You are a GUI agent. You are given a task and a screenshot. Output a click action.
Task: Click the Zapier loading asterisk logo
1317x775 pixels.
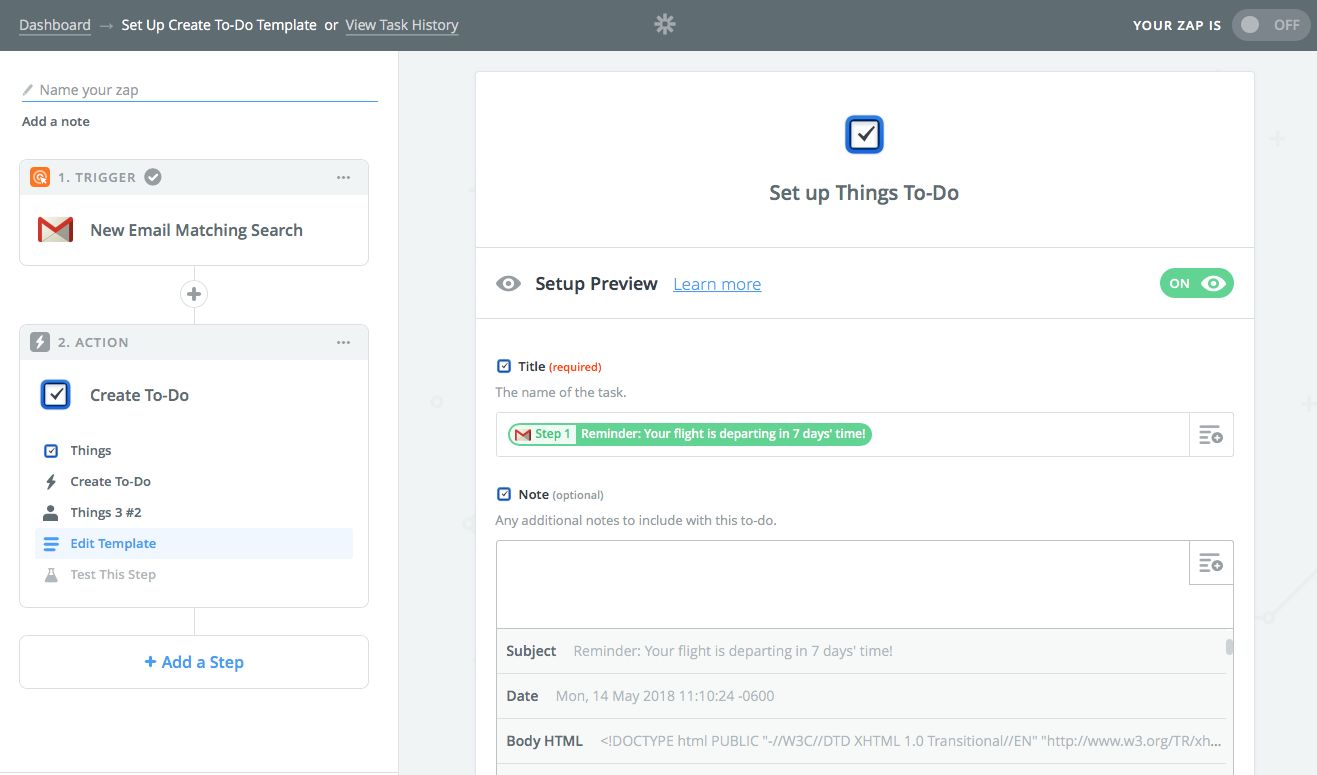665,24
